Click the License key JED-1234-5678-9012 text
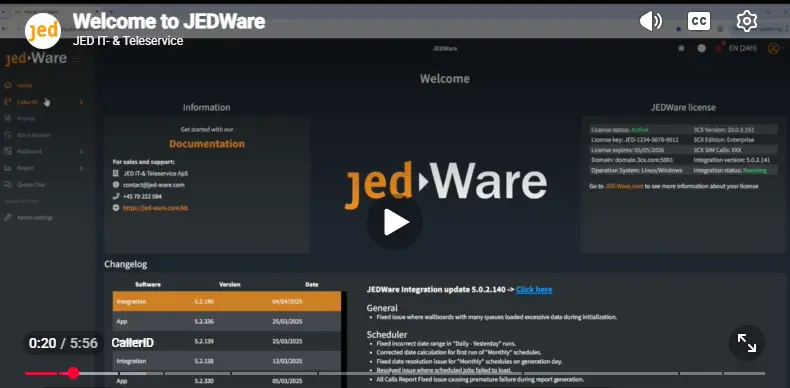The image size is (790, 388). (x=635, y=140)
